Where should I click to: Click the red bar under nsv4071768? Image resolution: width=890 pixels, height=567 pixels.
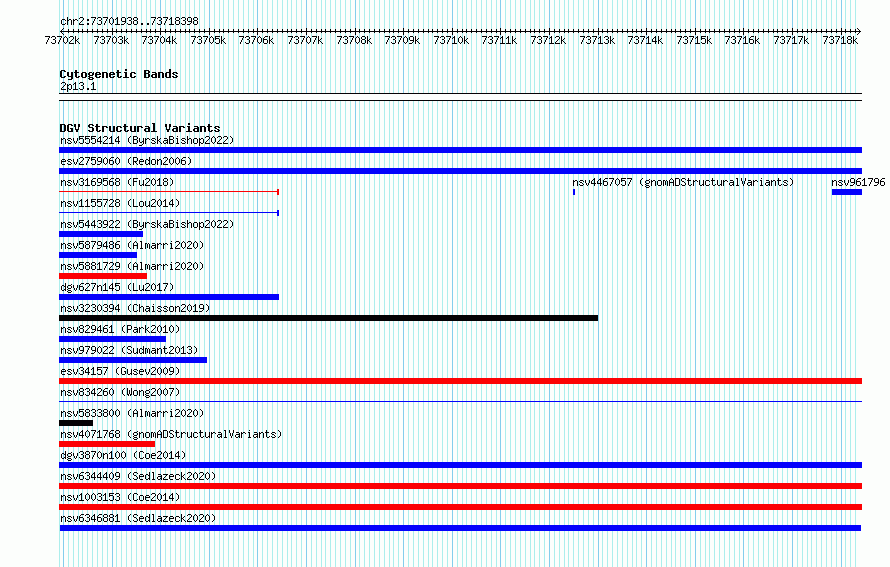coord(107,444)
